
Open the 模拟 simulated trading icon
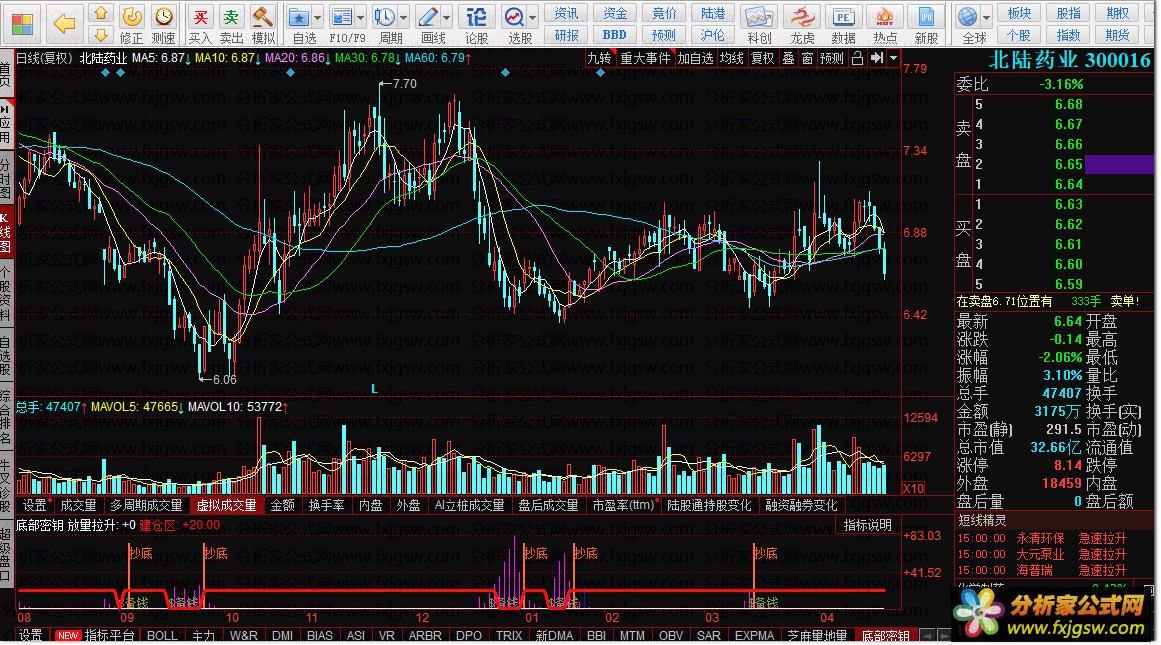(x=263, y=24)
